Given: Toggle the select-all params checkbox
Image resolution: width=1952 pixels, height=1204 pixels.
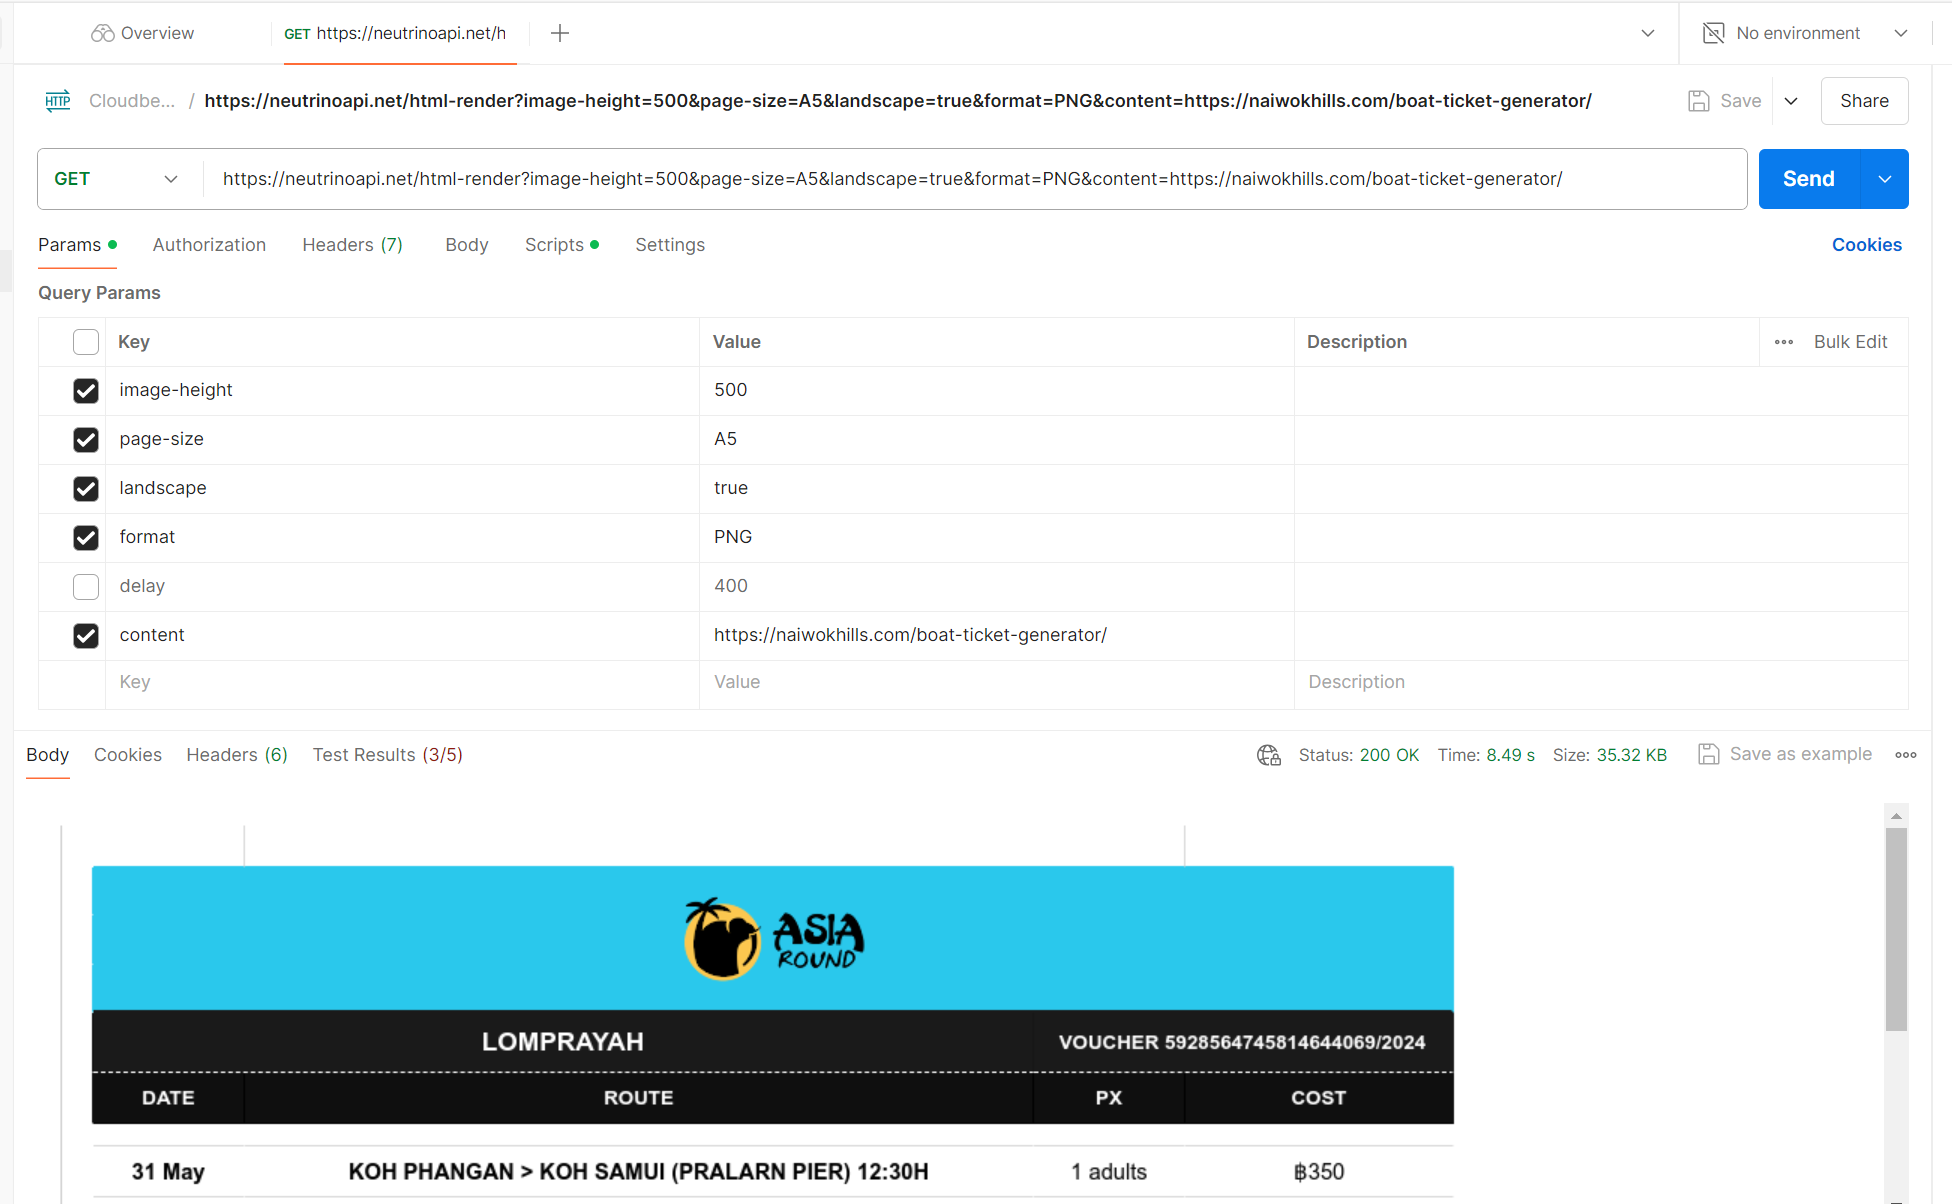Looking at the screenshot, I should (86, 342).
